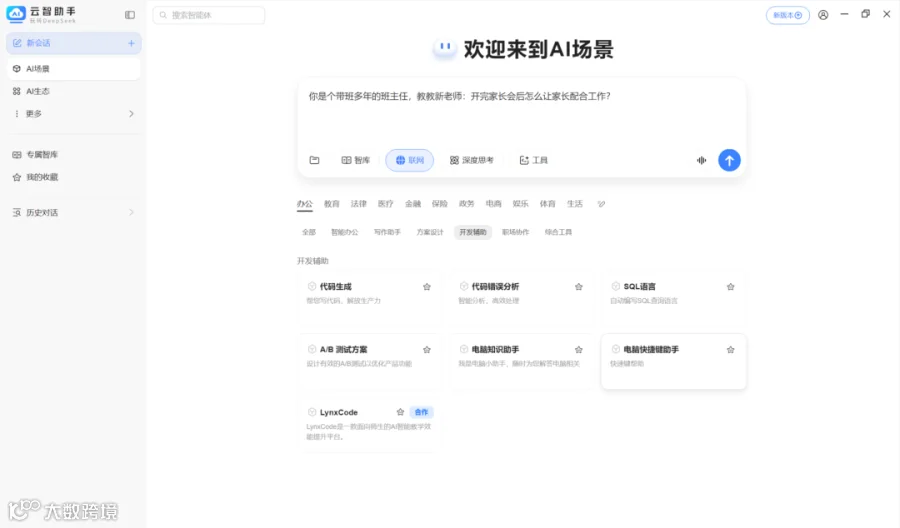900x528 pixels.
Task: Start a 新会话 new conversation
Action: coord(73,43)
